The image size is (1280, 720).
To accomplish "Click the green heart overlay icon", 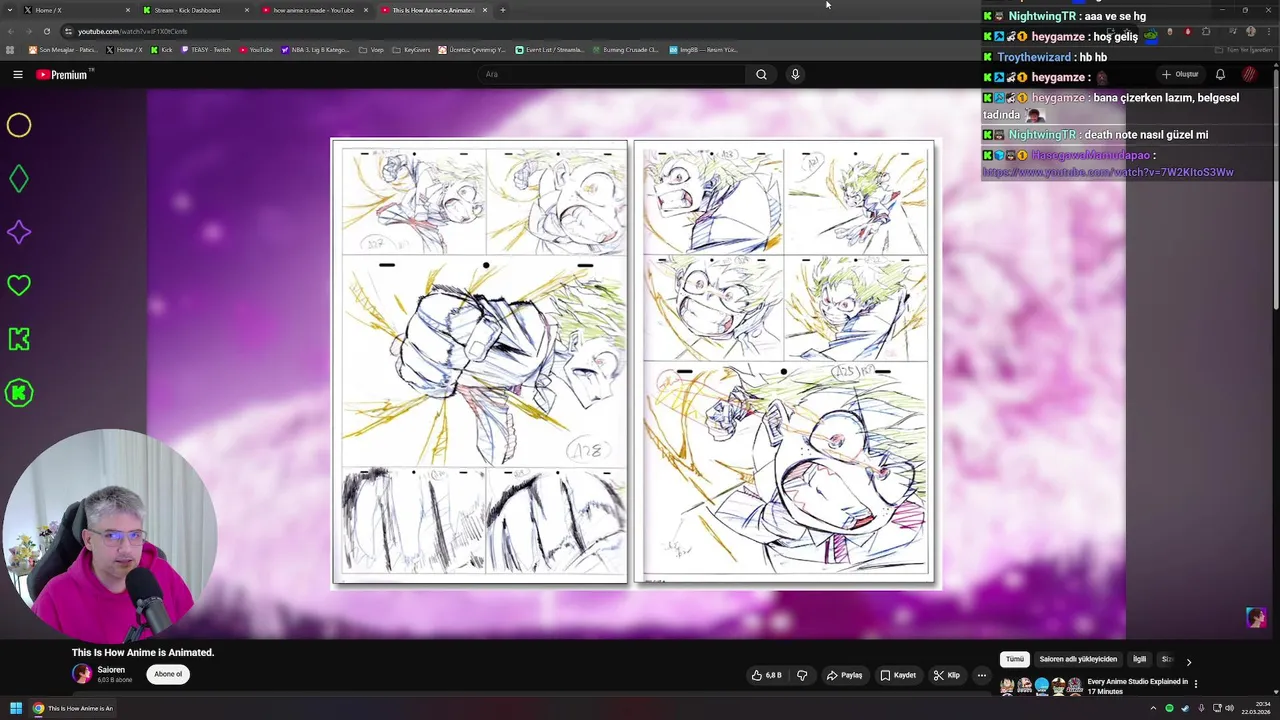I will (19, 286).
